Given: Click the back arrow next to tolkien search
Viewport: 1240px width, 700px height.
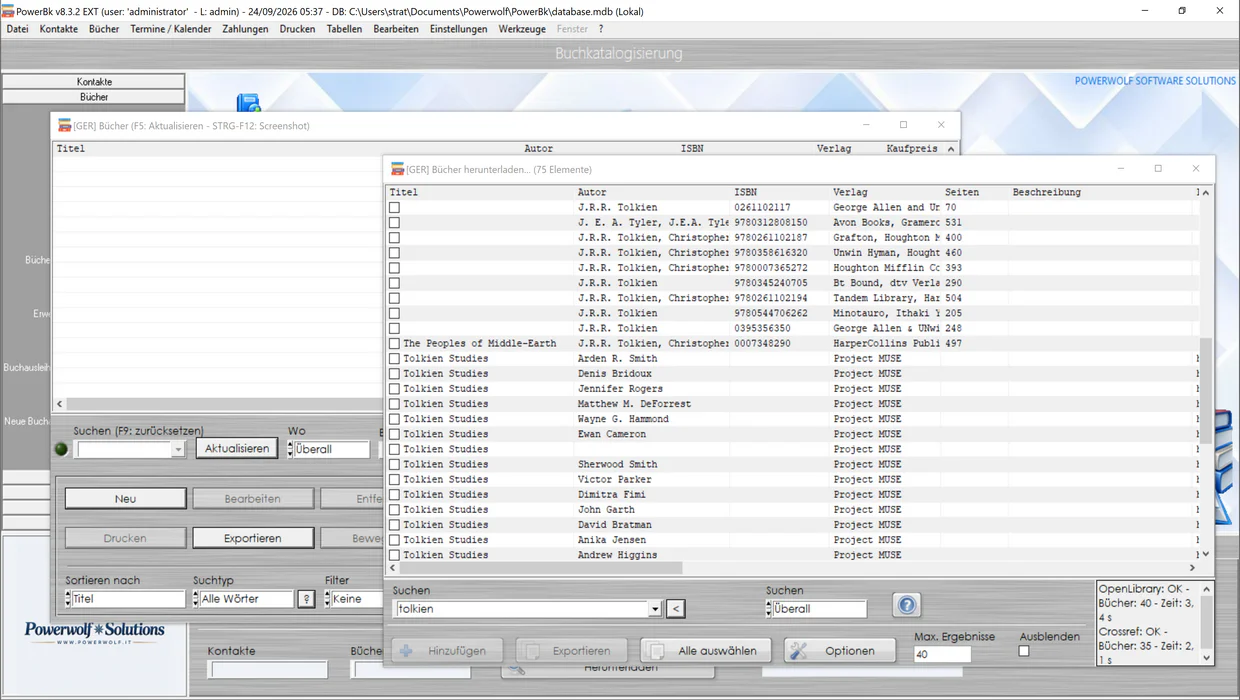Looking at the screenshot, I should (x=676, y=609).
